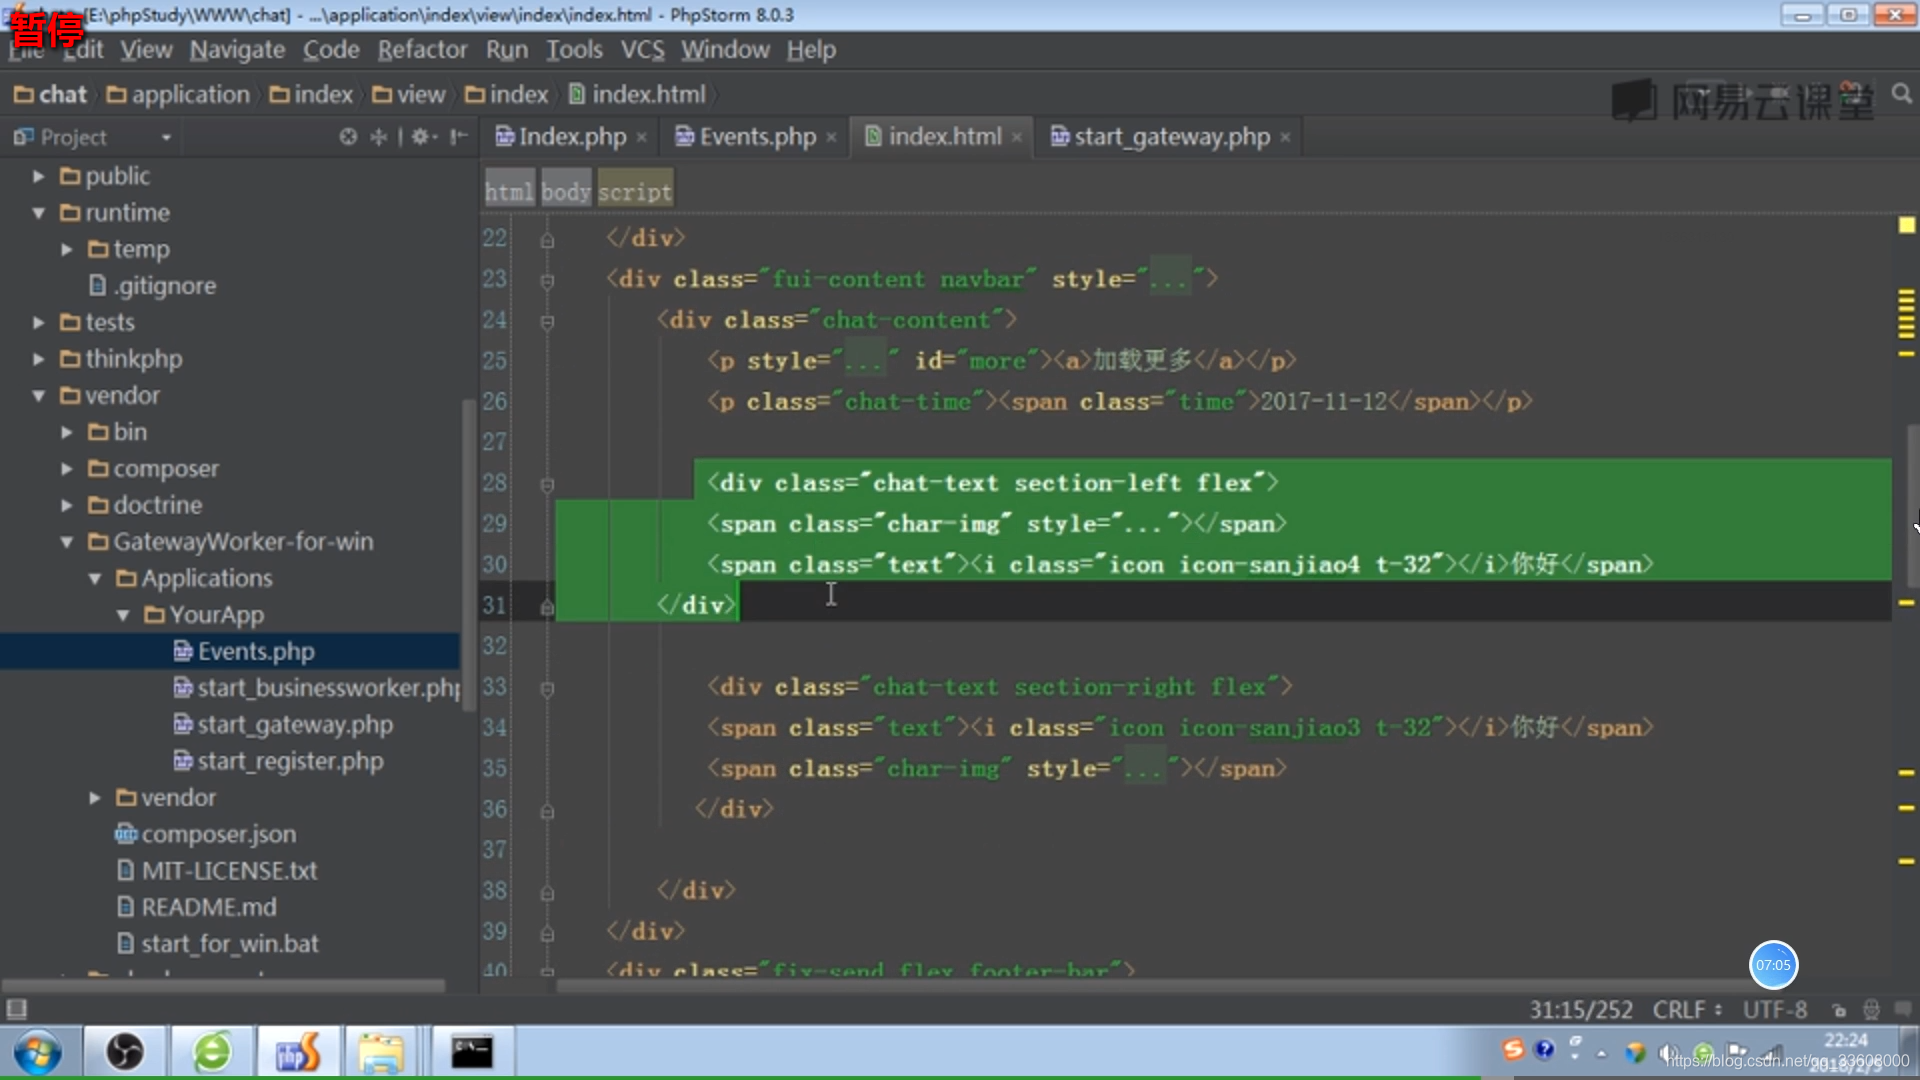
Task: Open the View menu
Action: pyautogui.click(x=146, y=50)
